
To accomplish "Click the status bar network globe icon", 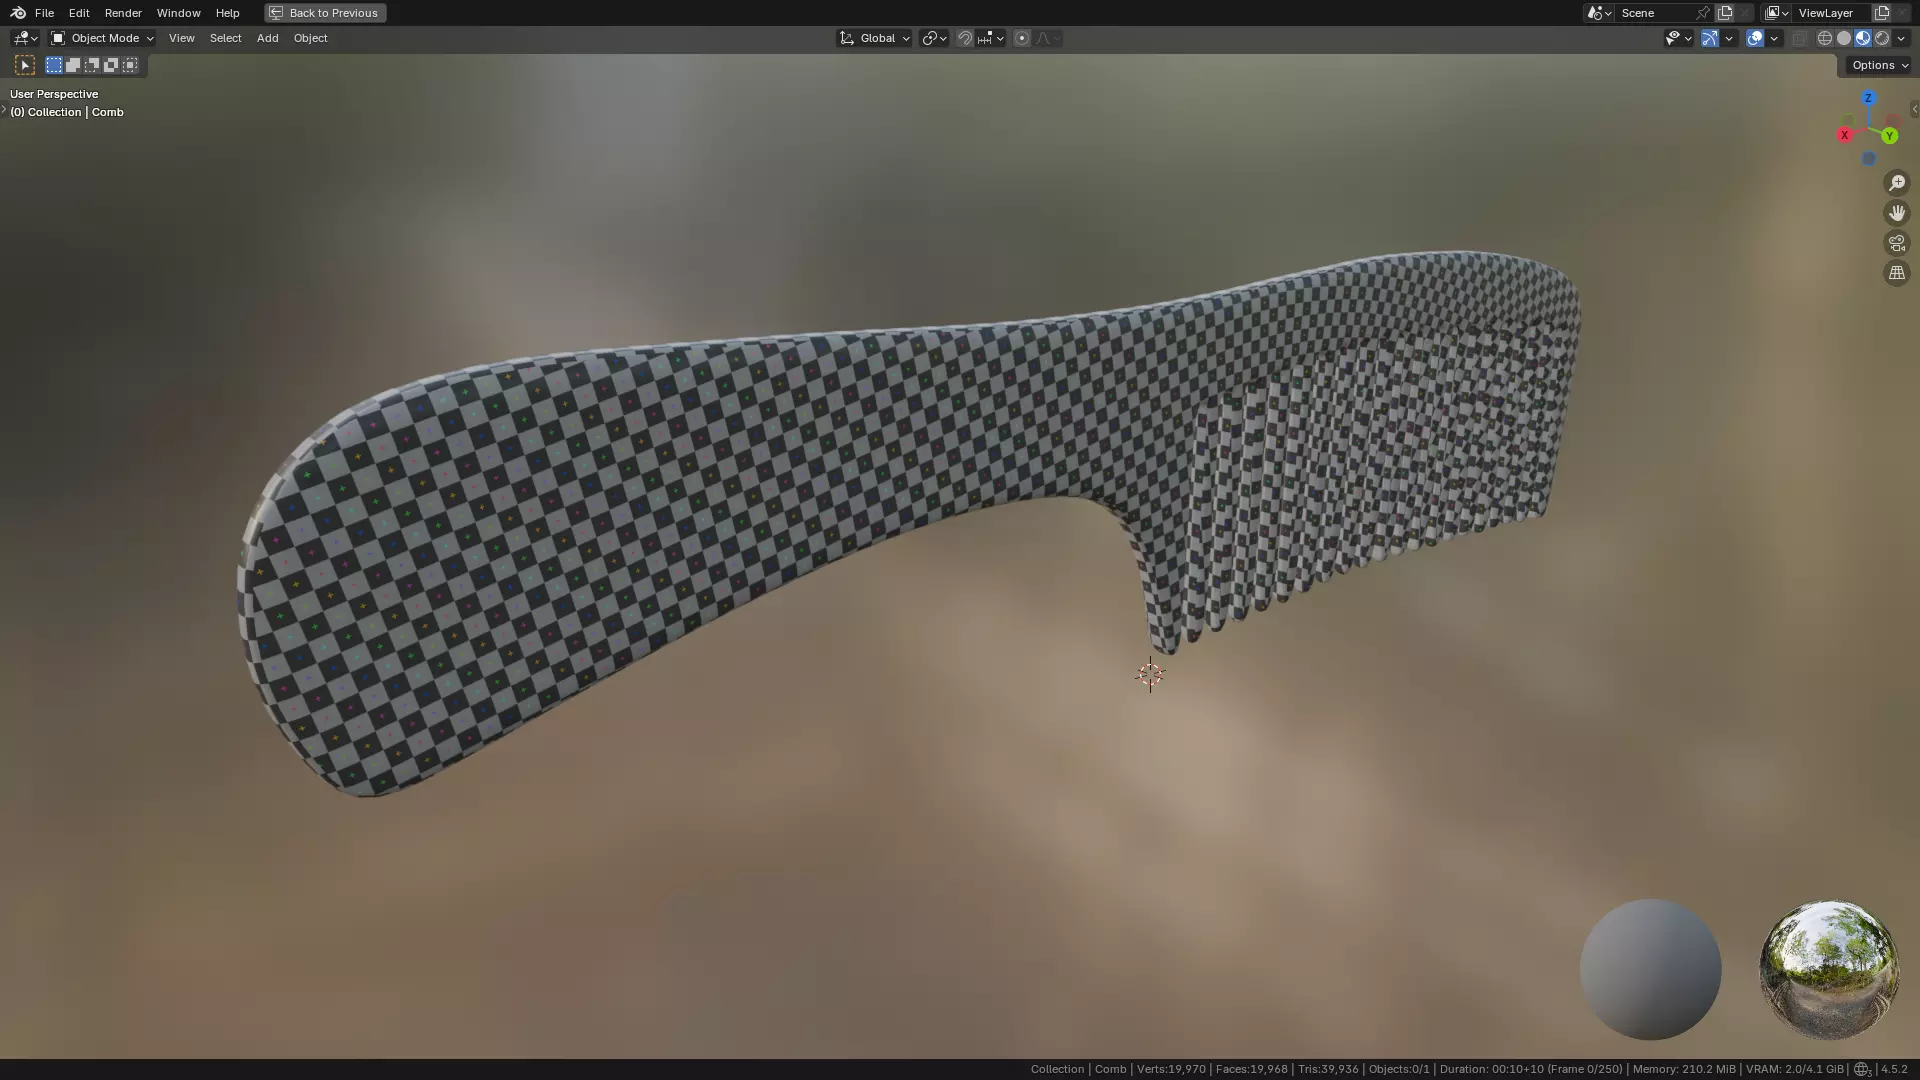I will click(x=1862, y=1069).
